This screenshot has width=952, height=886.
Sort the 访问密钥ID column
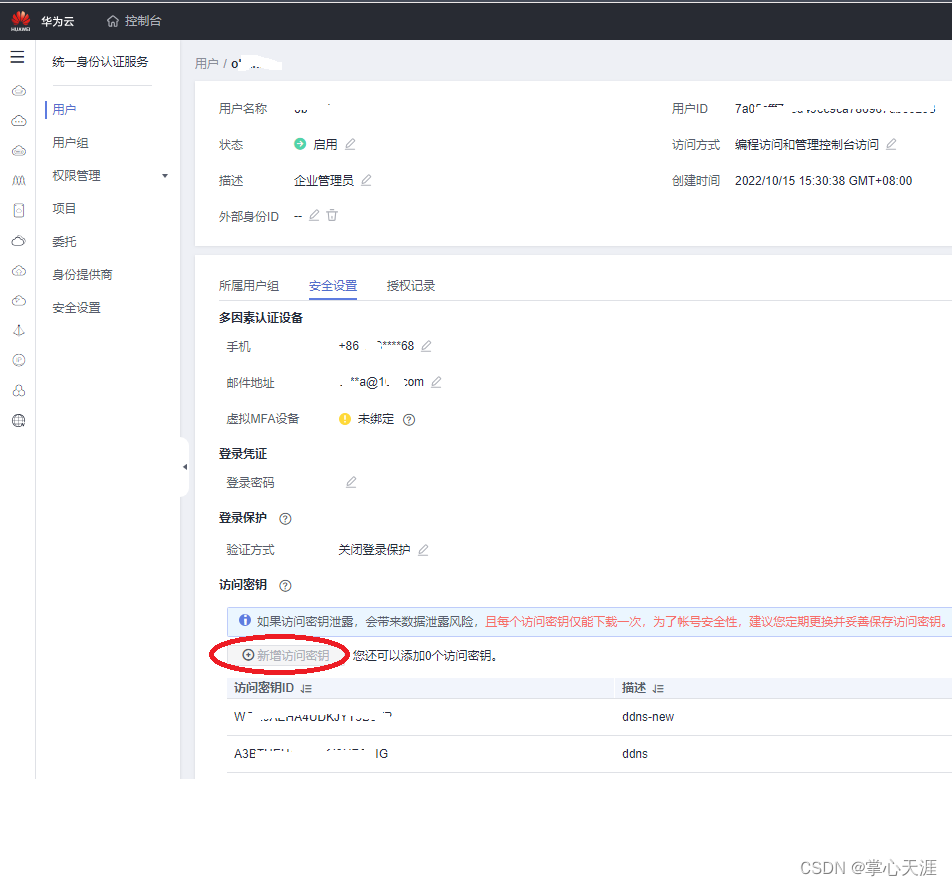pos(307,687)
